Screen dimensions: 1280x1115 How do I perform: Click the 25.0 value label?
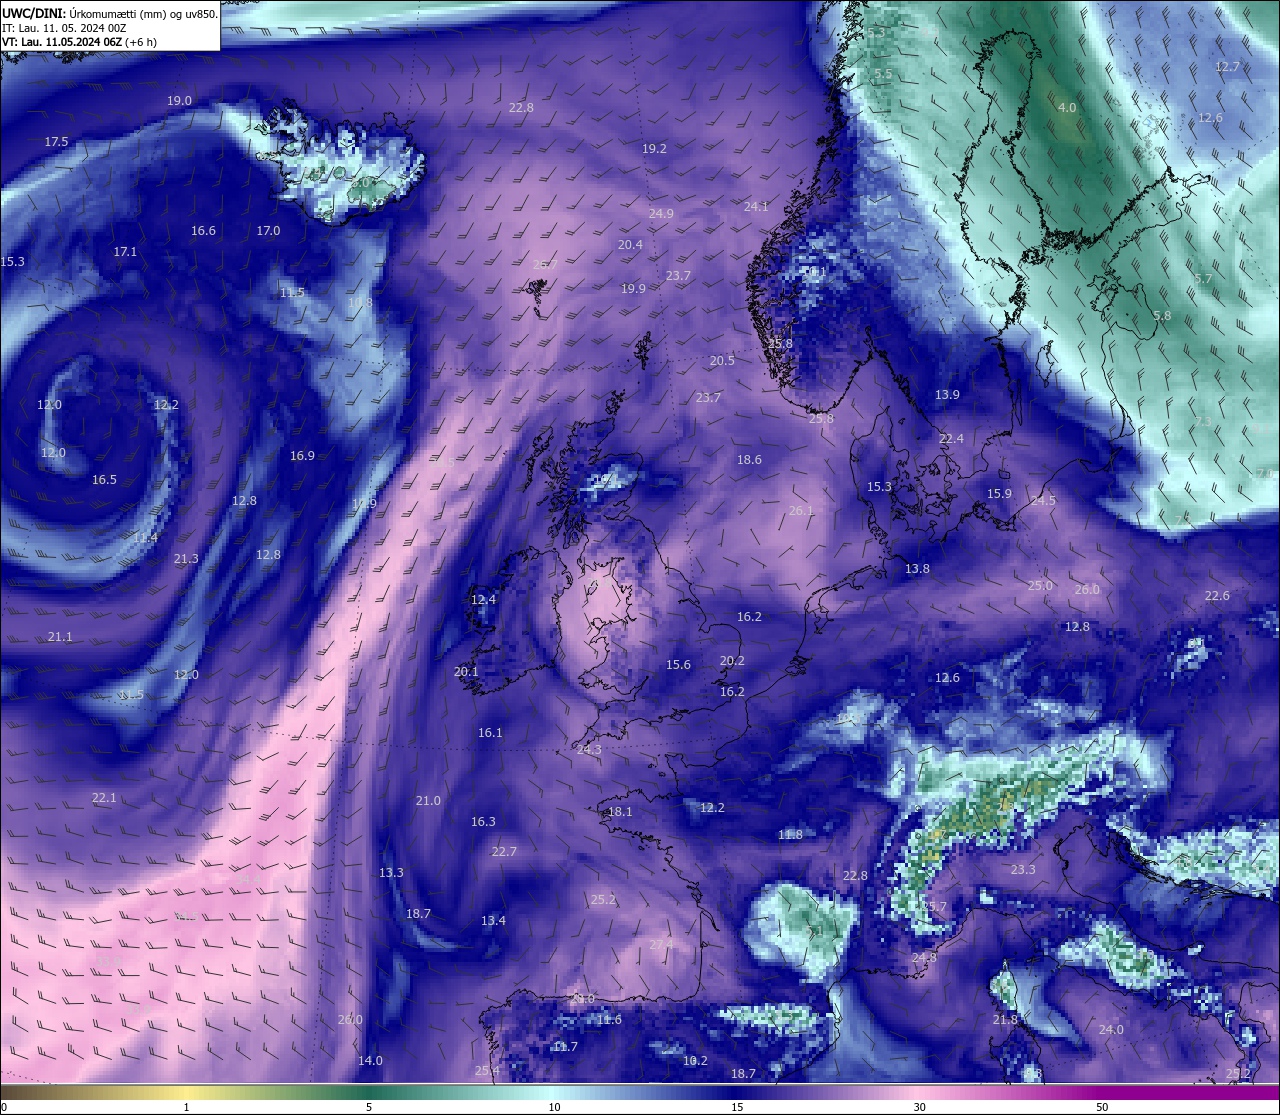coord(1040,586)
